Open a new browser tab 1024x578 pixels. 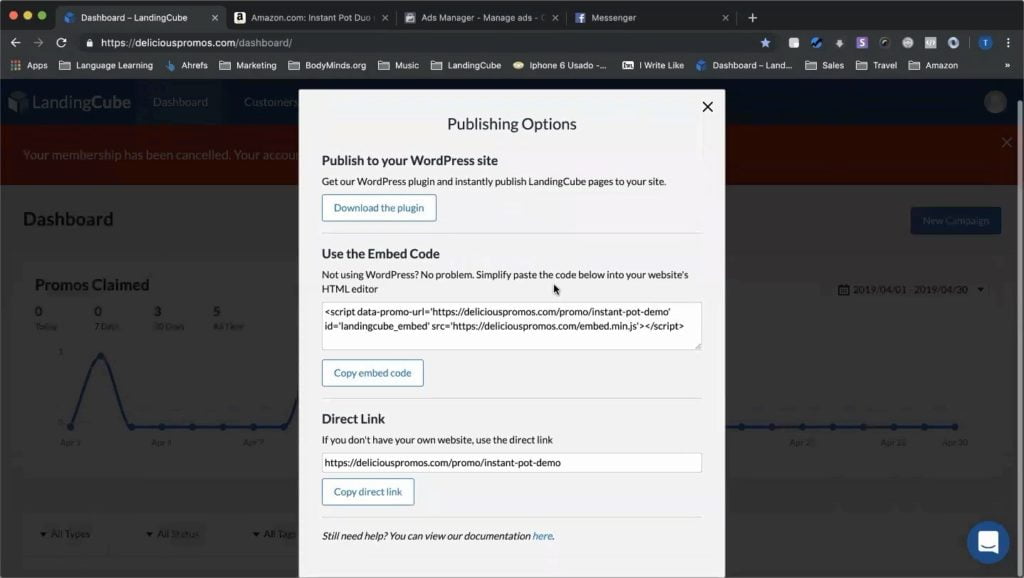tap(752, 18)
